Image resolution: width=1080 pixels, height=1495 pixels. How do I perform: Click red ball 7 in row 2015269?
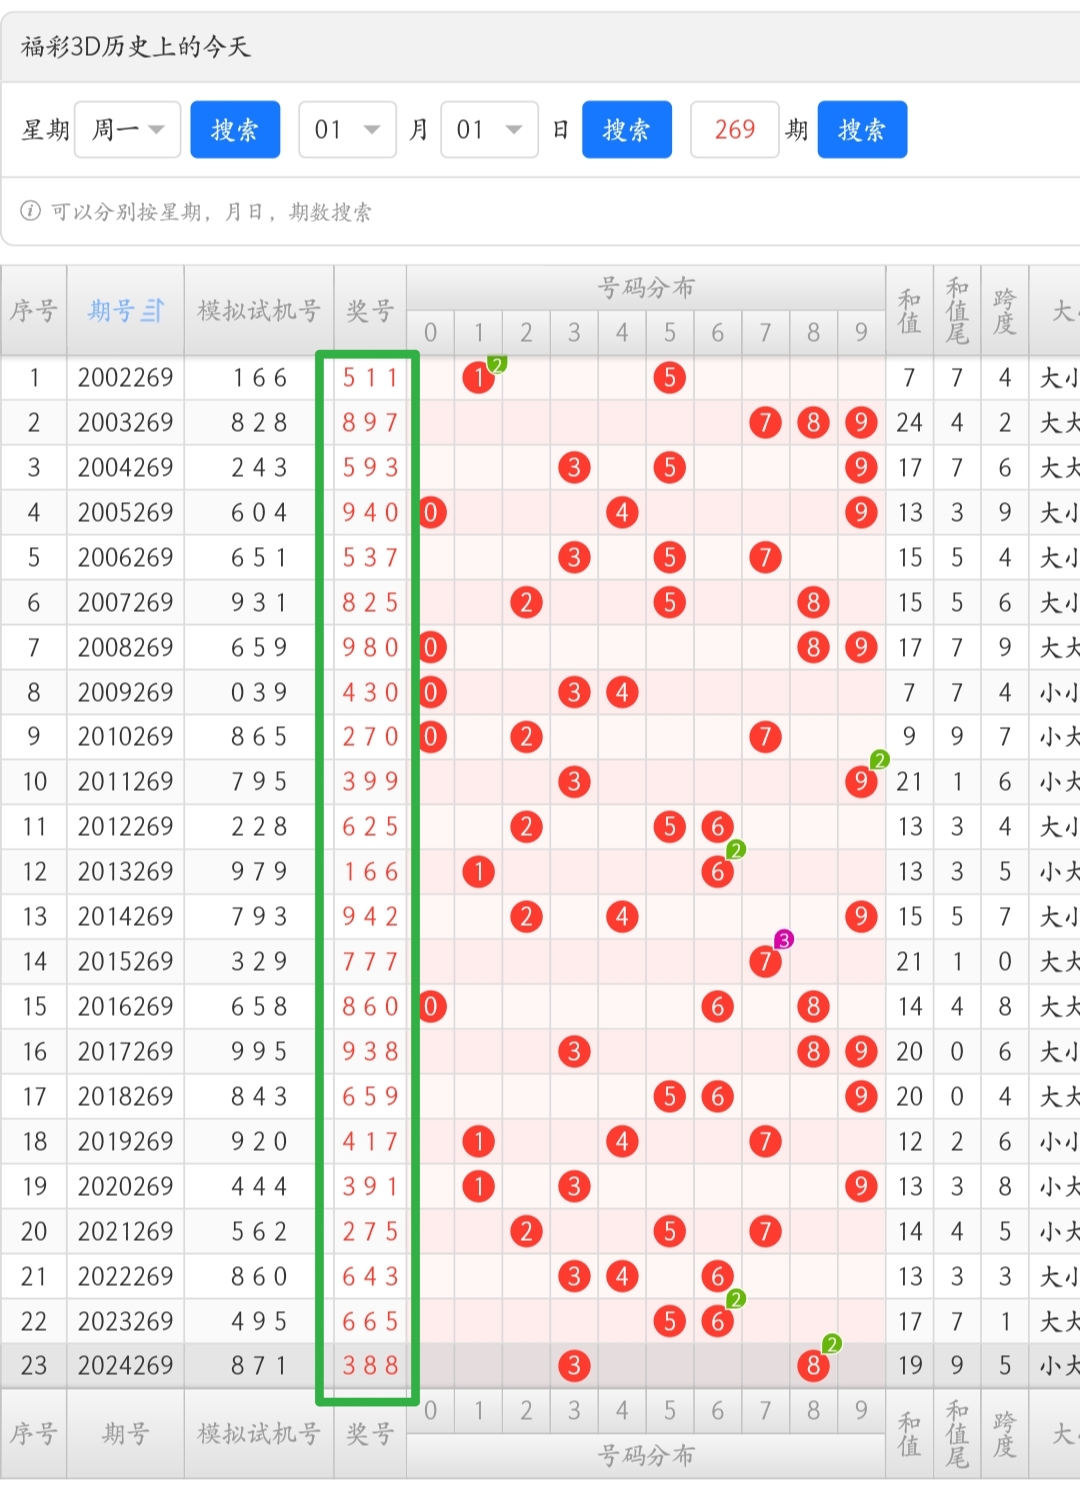(x=765, y=962)
